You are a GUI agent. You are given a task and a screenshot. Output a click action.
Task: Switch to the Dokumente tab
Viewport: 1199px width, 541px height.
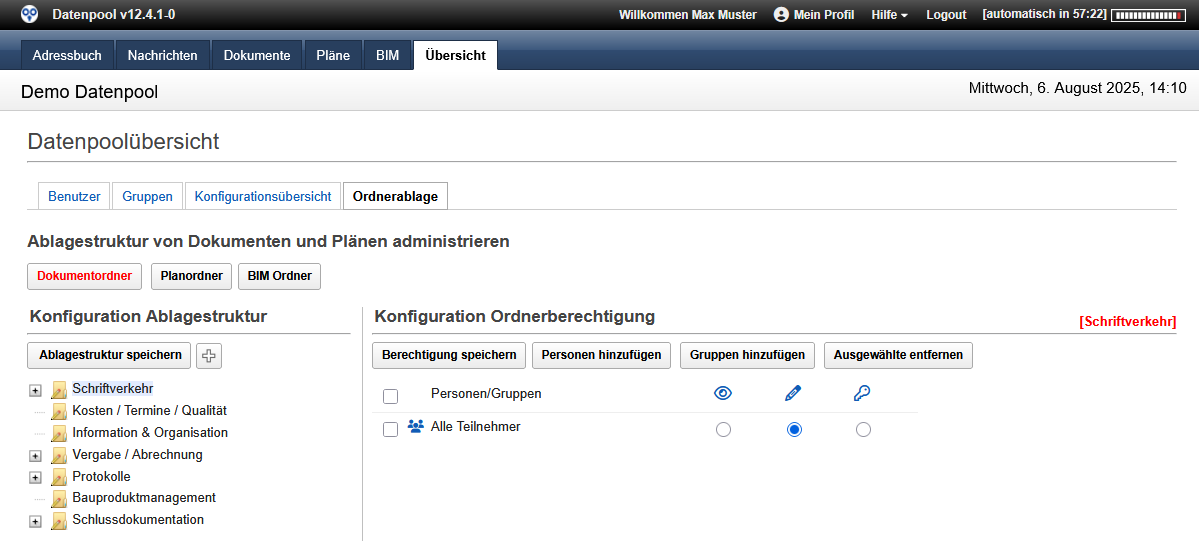click(257, 56)
